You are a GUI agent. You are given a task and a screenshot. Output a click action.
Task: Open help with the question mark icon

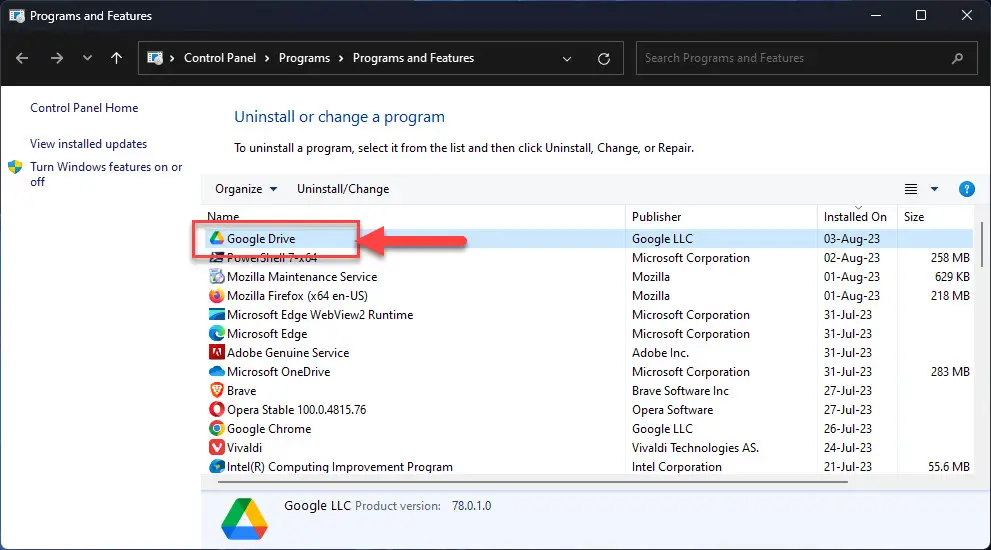point(966,189)
